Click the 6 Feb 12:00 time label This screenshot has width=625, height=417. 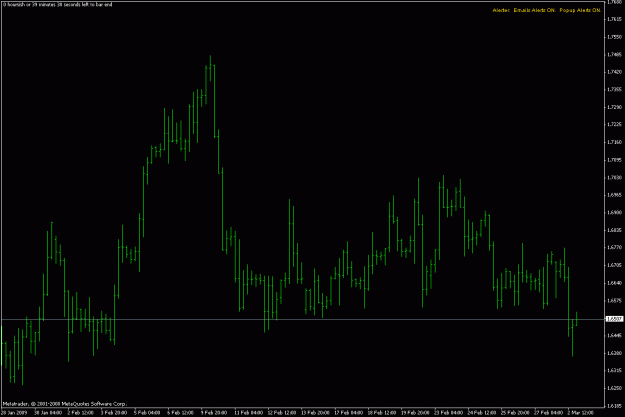(181, 413)
